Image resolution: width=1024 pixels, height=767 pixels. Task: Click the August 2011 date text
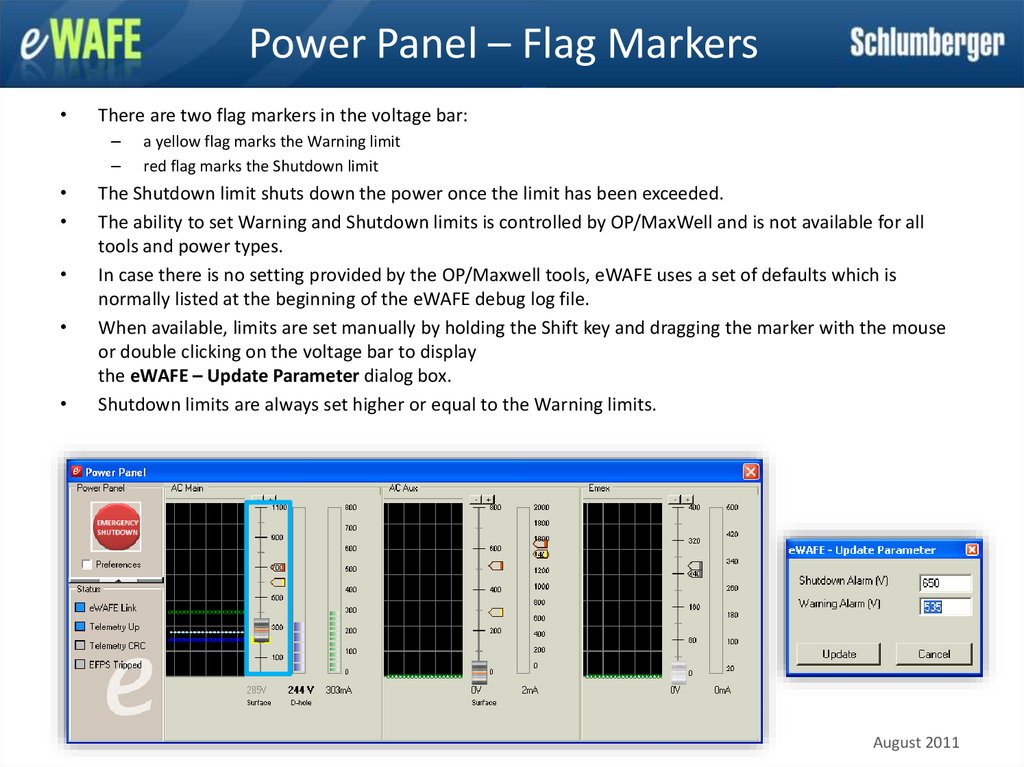click(x=916, y=743)
